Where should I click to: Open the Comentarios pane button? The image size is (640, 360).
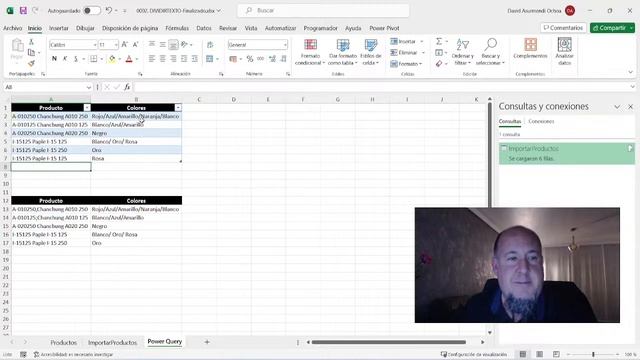(x=563, y=28)
